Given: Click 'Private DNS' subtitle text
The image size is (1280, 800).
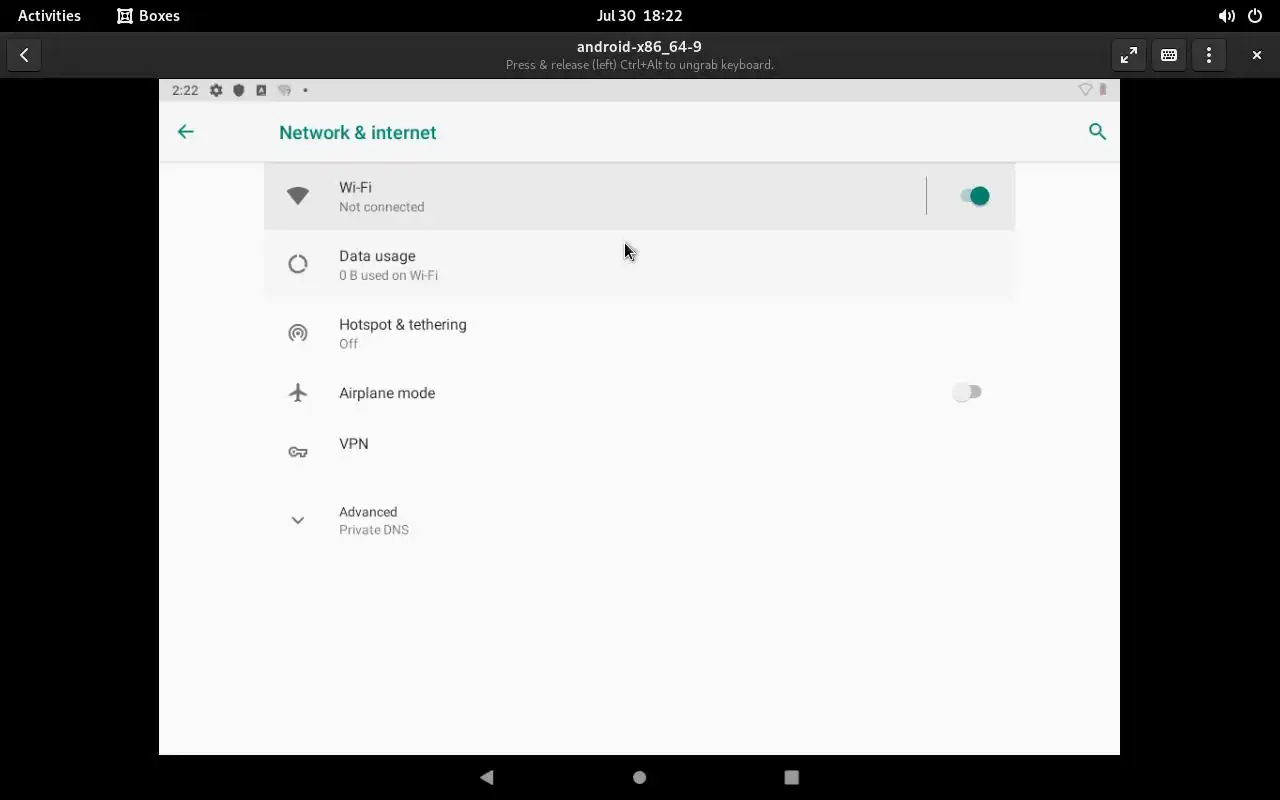Looking at the screenshot, I should click(373, 530).
